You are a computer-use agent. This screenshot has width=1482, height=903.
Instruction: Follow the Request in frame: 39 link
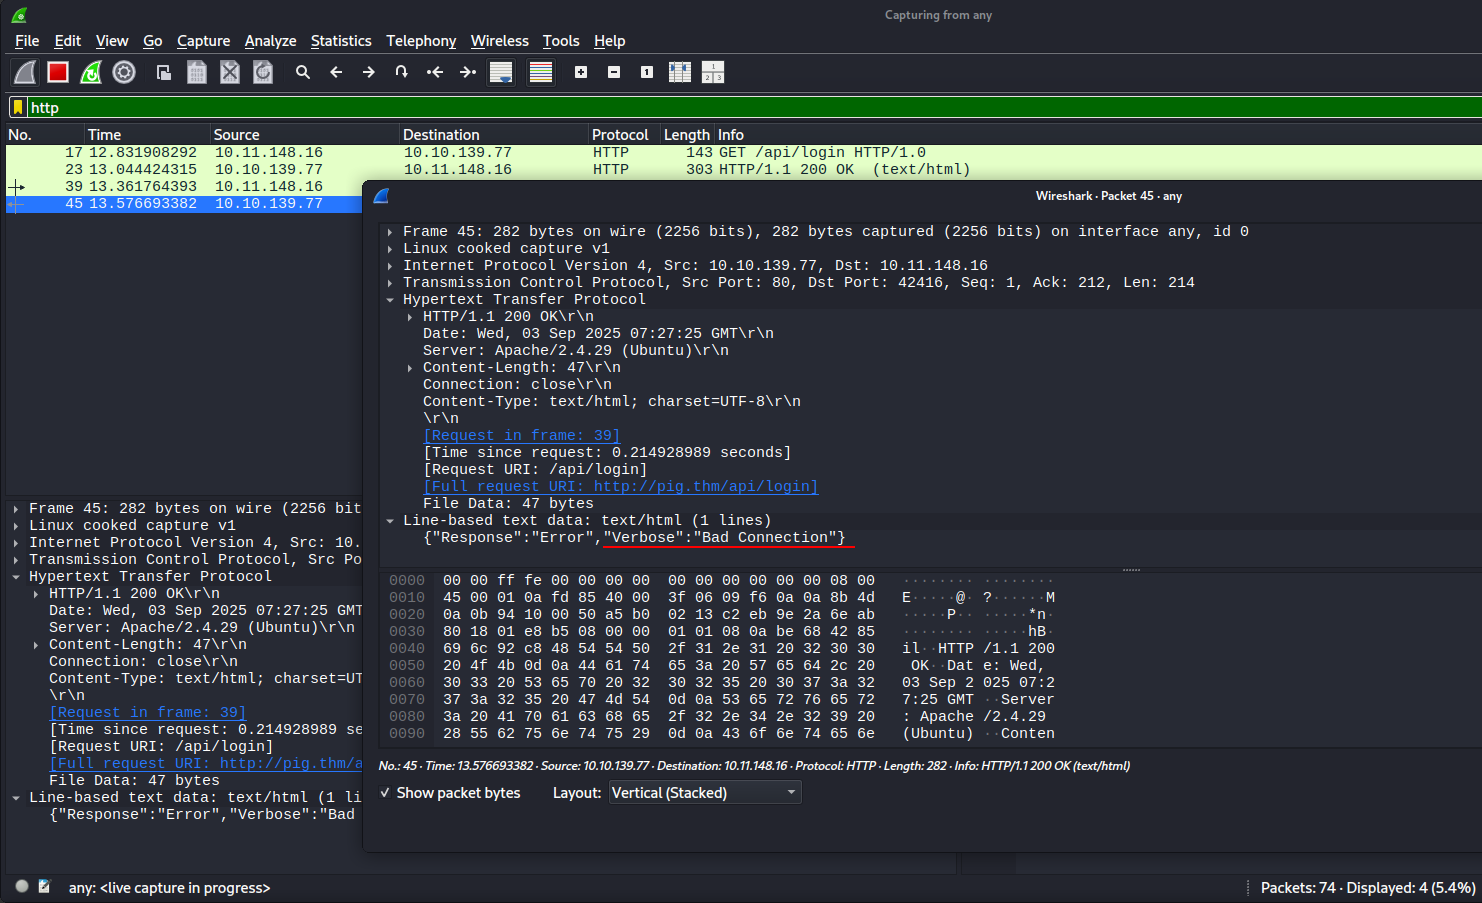click(x=521, y=436)
